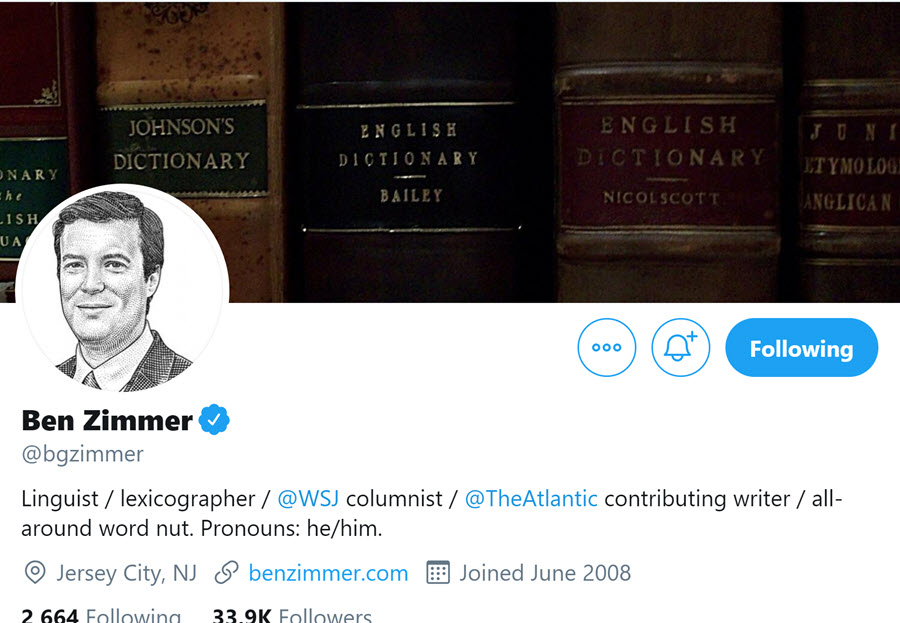This screenshot has width=900, height=623.
Task: View the 2,664 Following list
Action: tap(101, 616)
